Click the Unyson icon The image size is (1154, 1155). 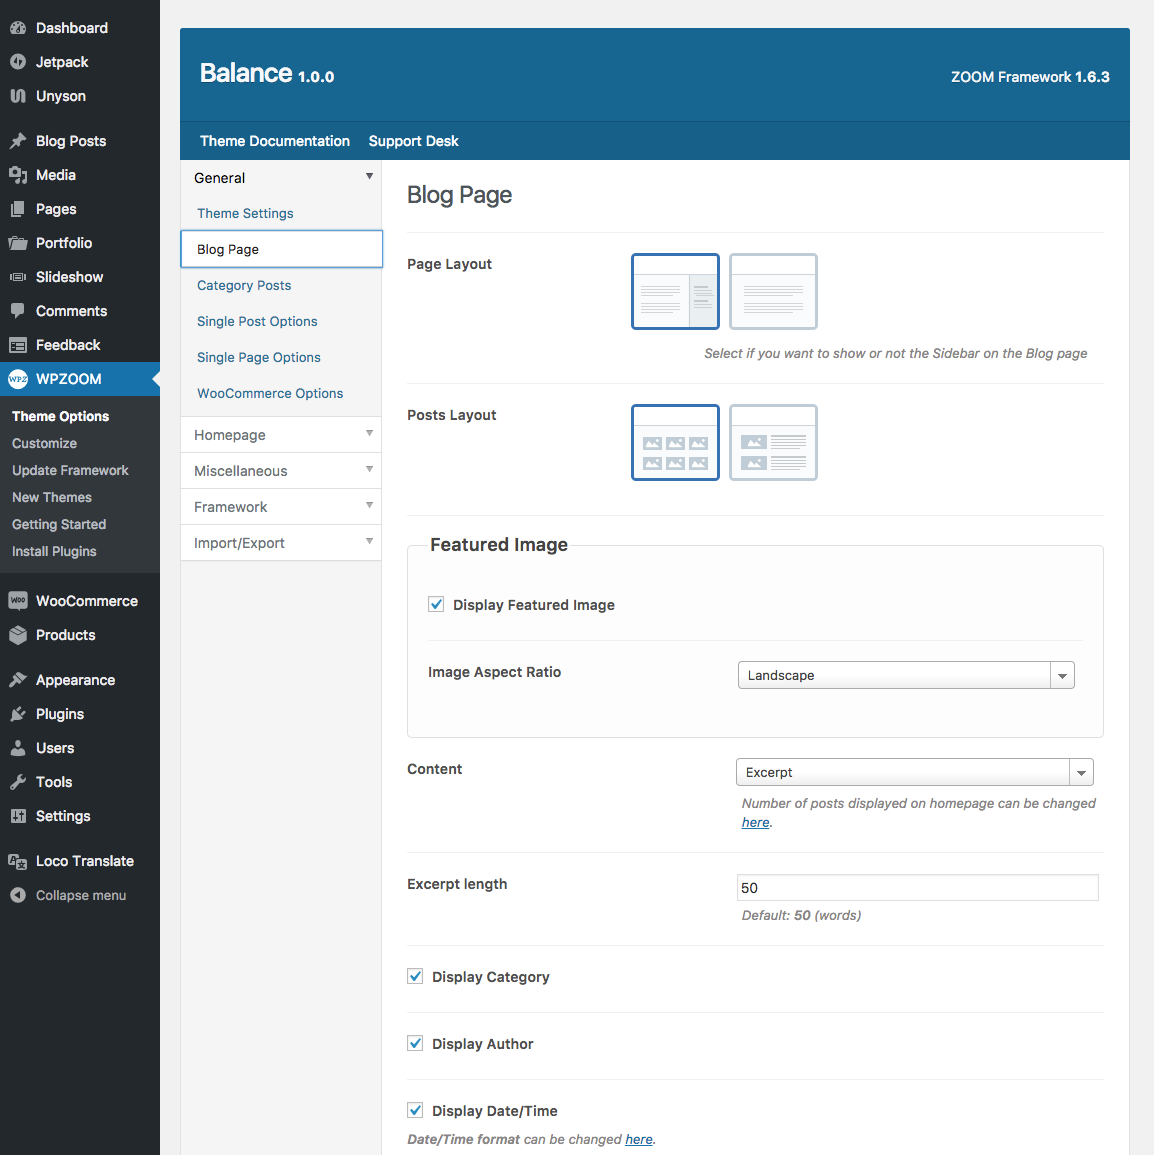[18, 96]
